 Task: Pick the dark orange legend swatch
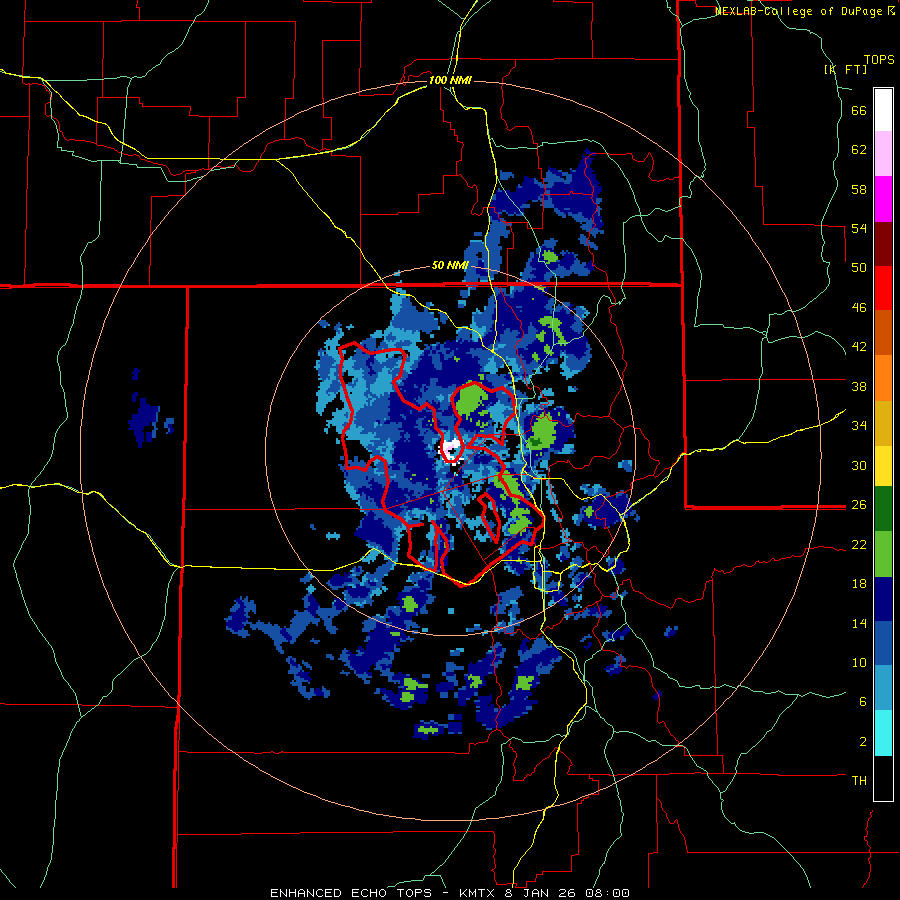click(x=883, y=333)
